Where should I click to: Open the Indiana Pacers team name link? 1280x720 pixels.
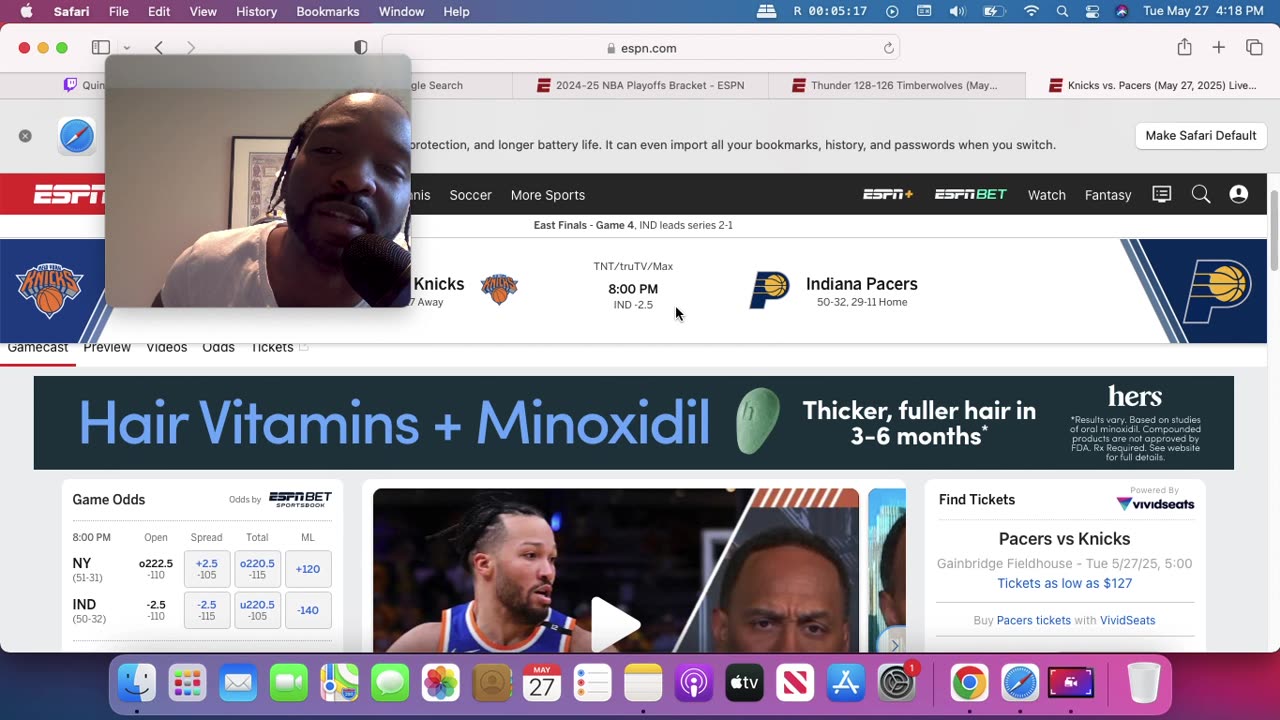point(861,284)
